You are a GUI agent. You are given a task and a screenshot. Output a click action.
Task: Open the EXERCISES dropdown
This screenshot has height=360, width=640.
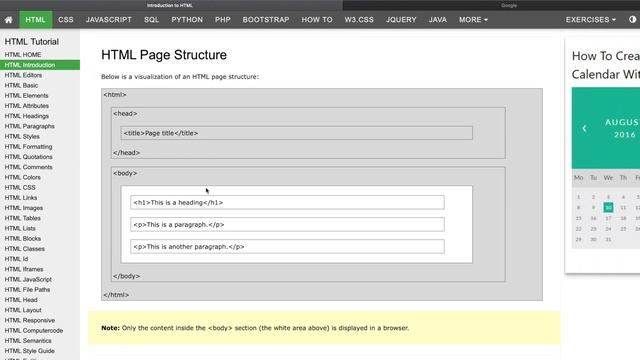[591, 20]
